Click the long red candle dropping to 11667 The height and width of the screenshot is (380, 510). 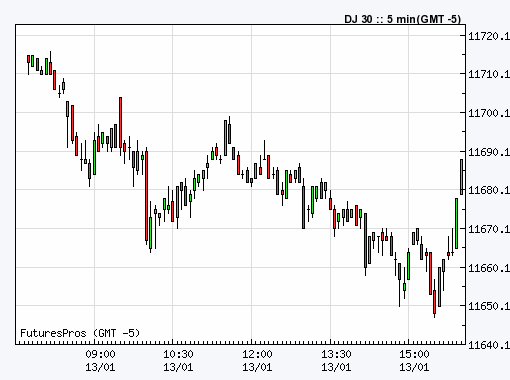point(146,196)
